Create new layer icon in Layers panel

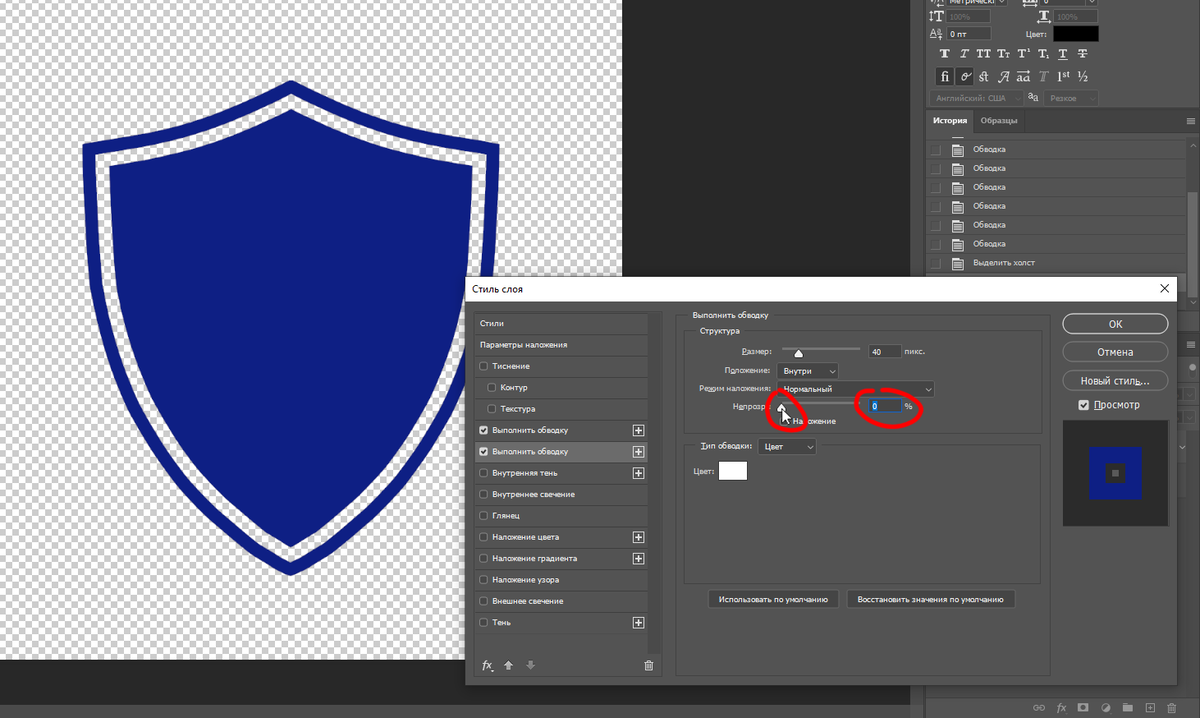[x=1150, y=707]
